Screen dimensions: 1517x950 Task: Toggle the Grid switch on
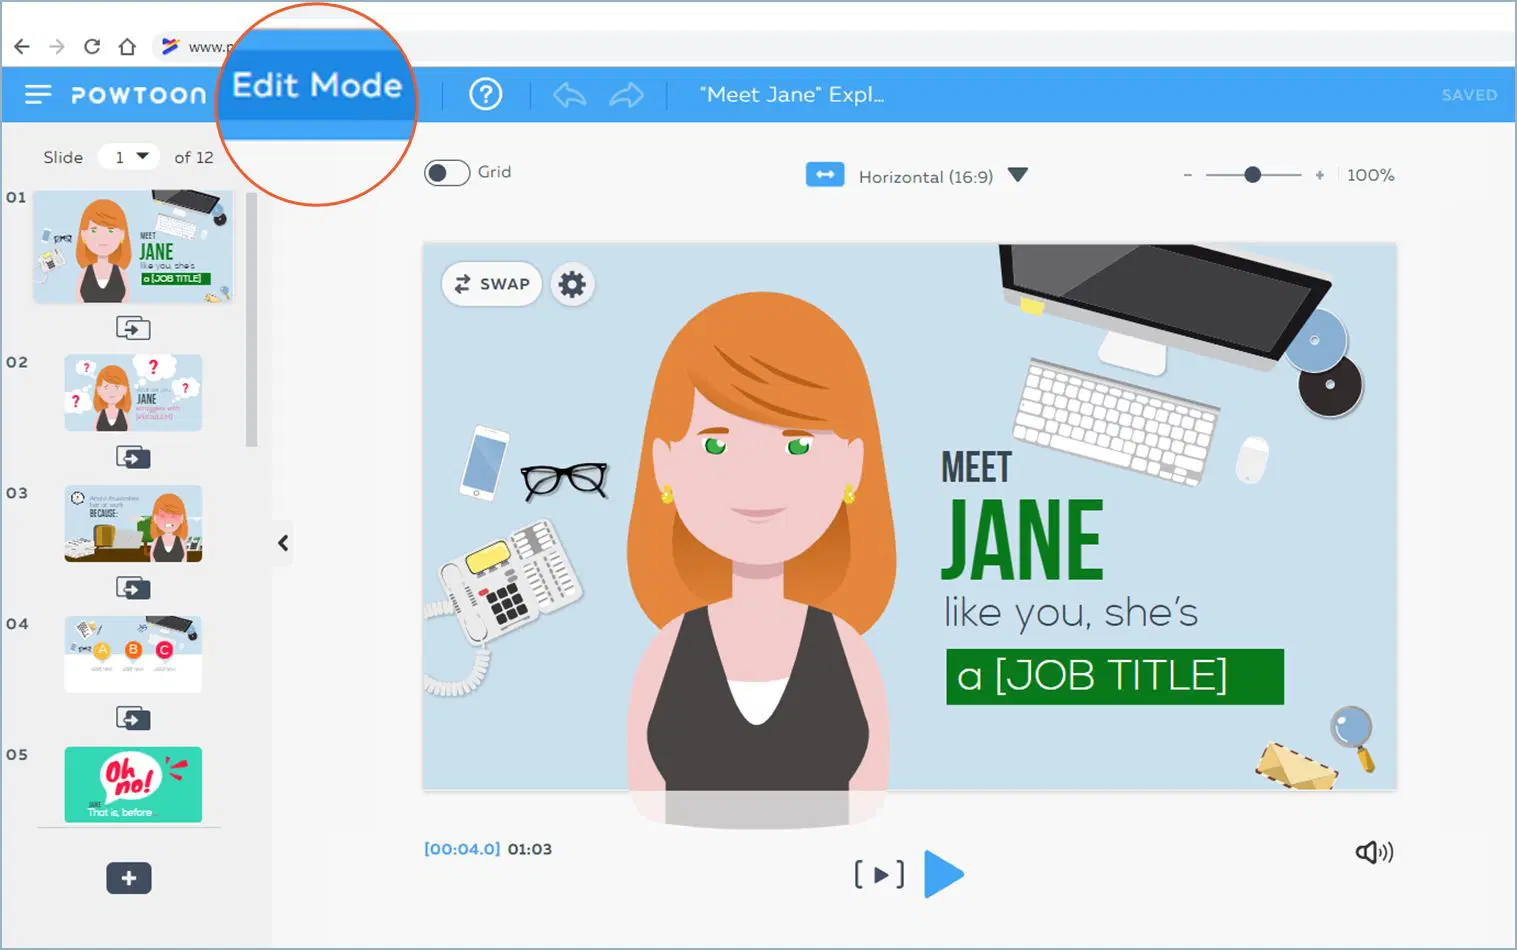point(447,173)
